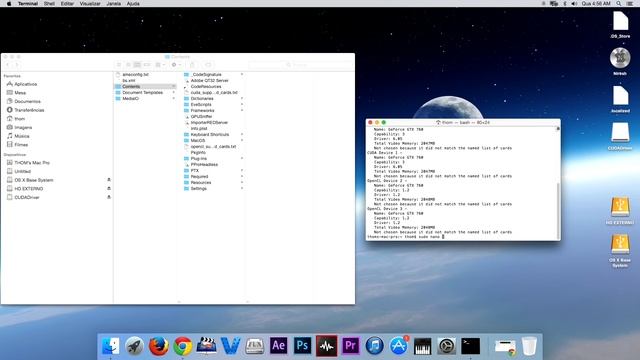Open Launchpad rocket icon in dock
This screenshot has width=640, height=360.
(134, 346)
